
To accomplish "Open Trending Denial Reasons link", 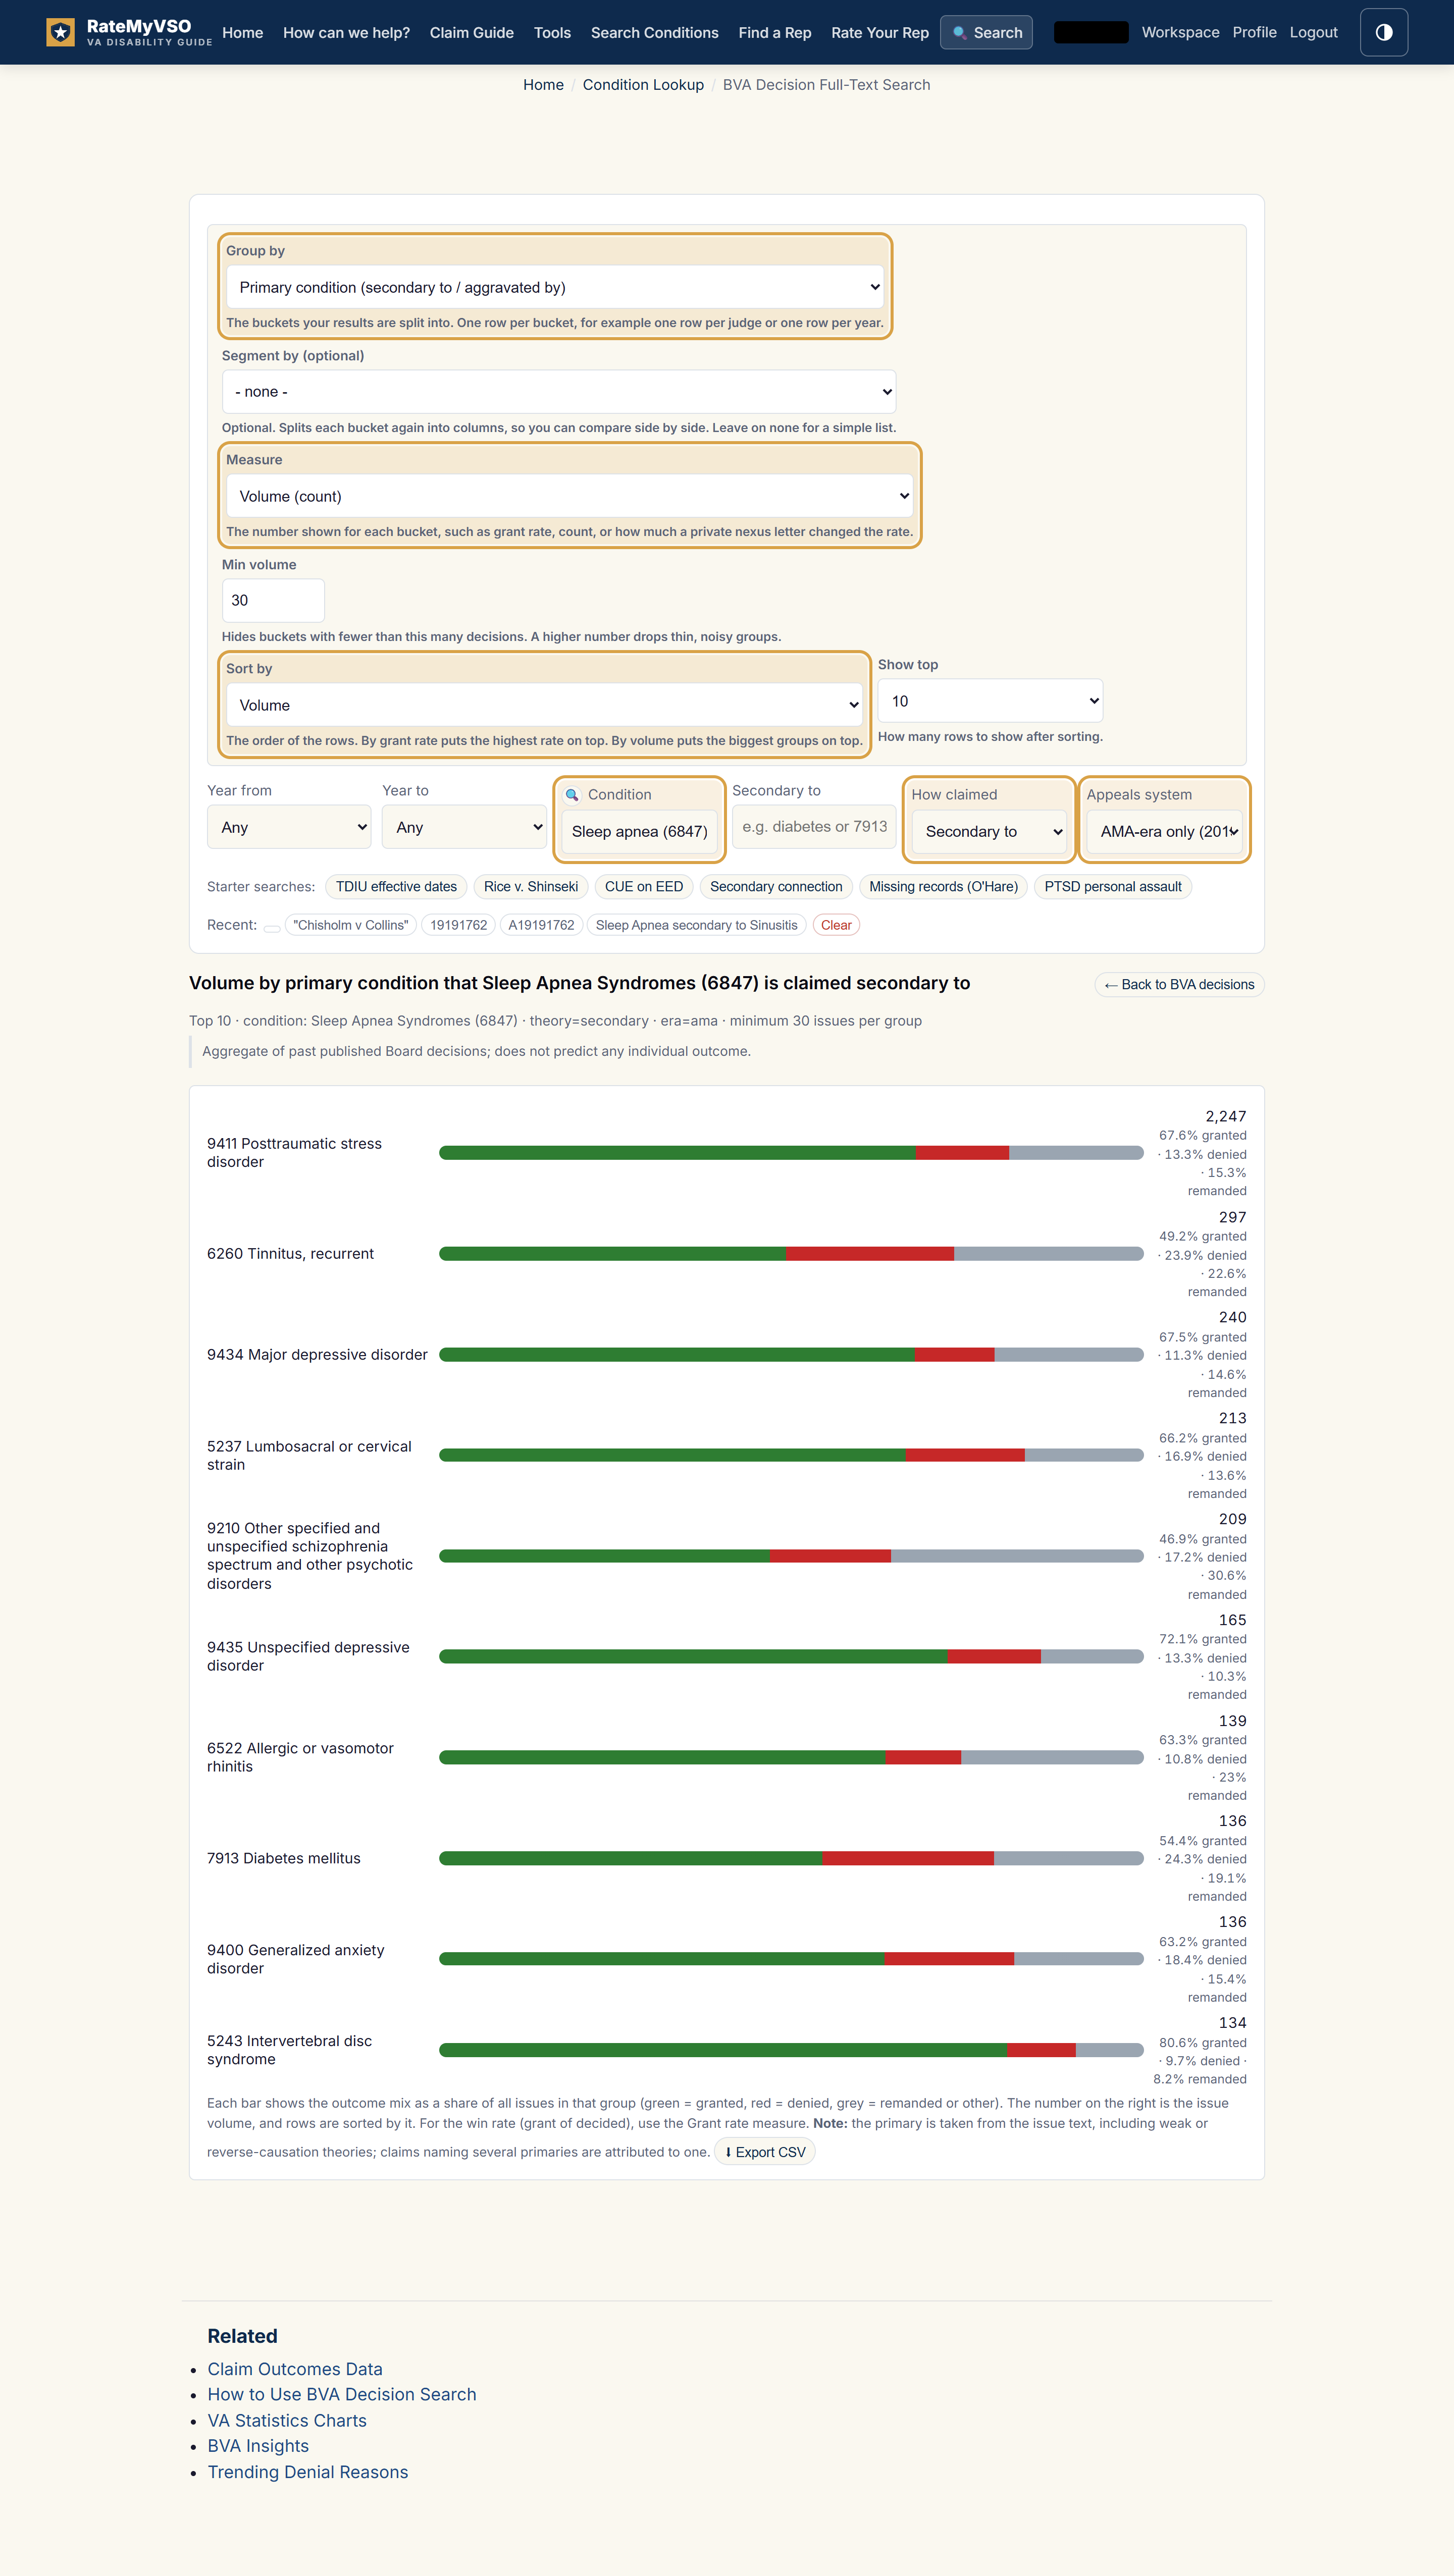I will 308,2472.
